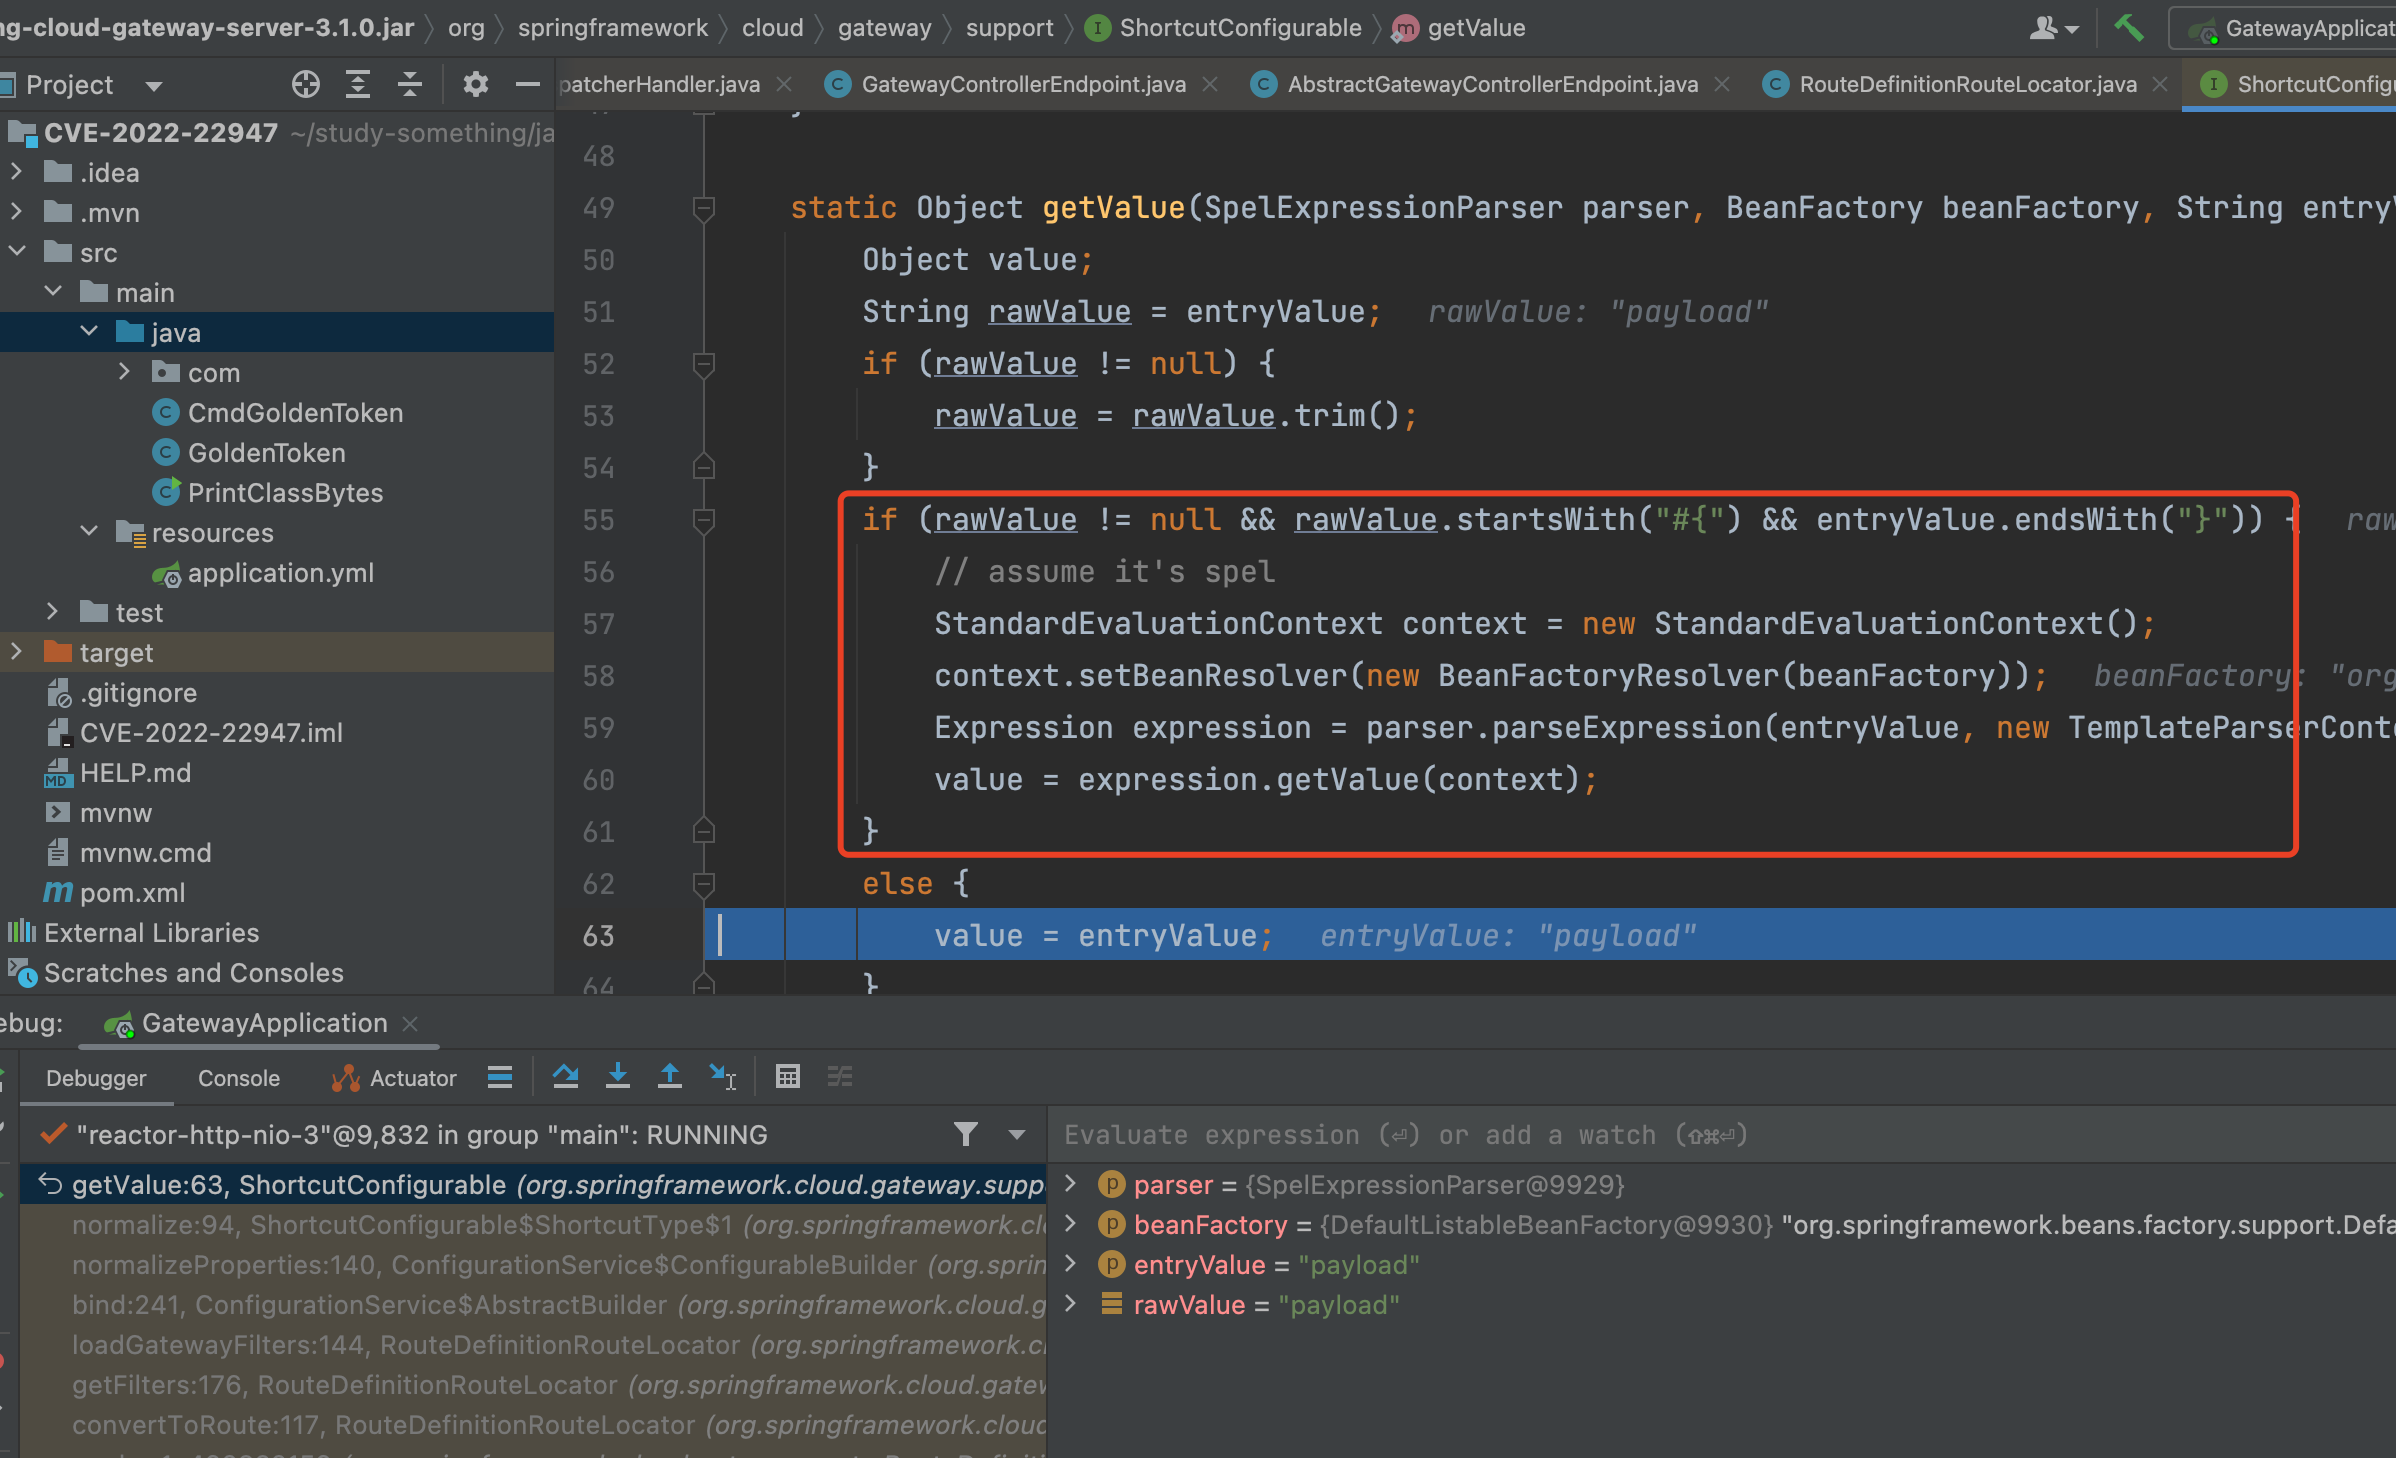This screenshot has width=2396, height=1458.
Task: Click the Step Into debugger icon
Action: coord(617,1077)
